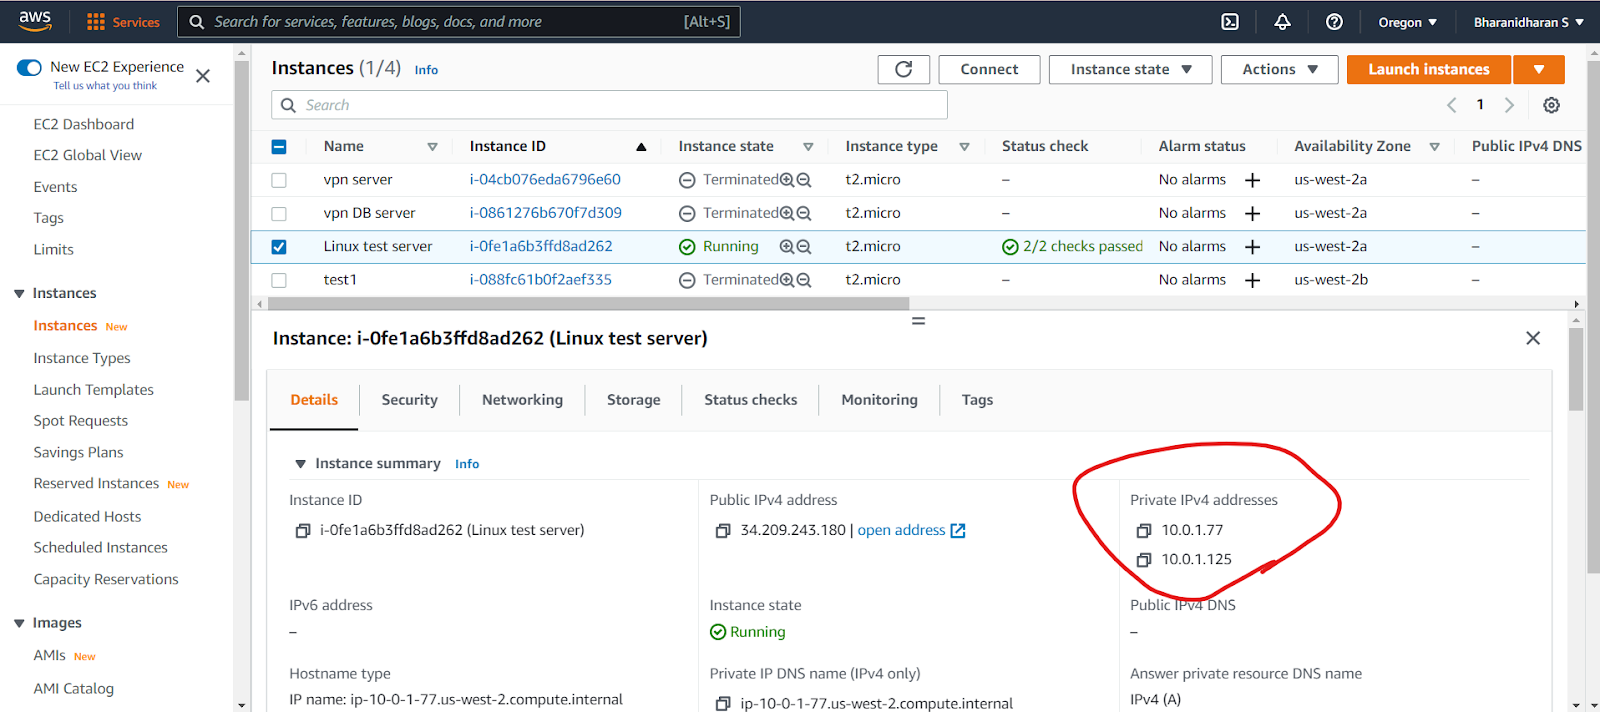1600x712 pixels.
Task: Refresh the instances list
Action: (x=904, y=69)
